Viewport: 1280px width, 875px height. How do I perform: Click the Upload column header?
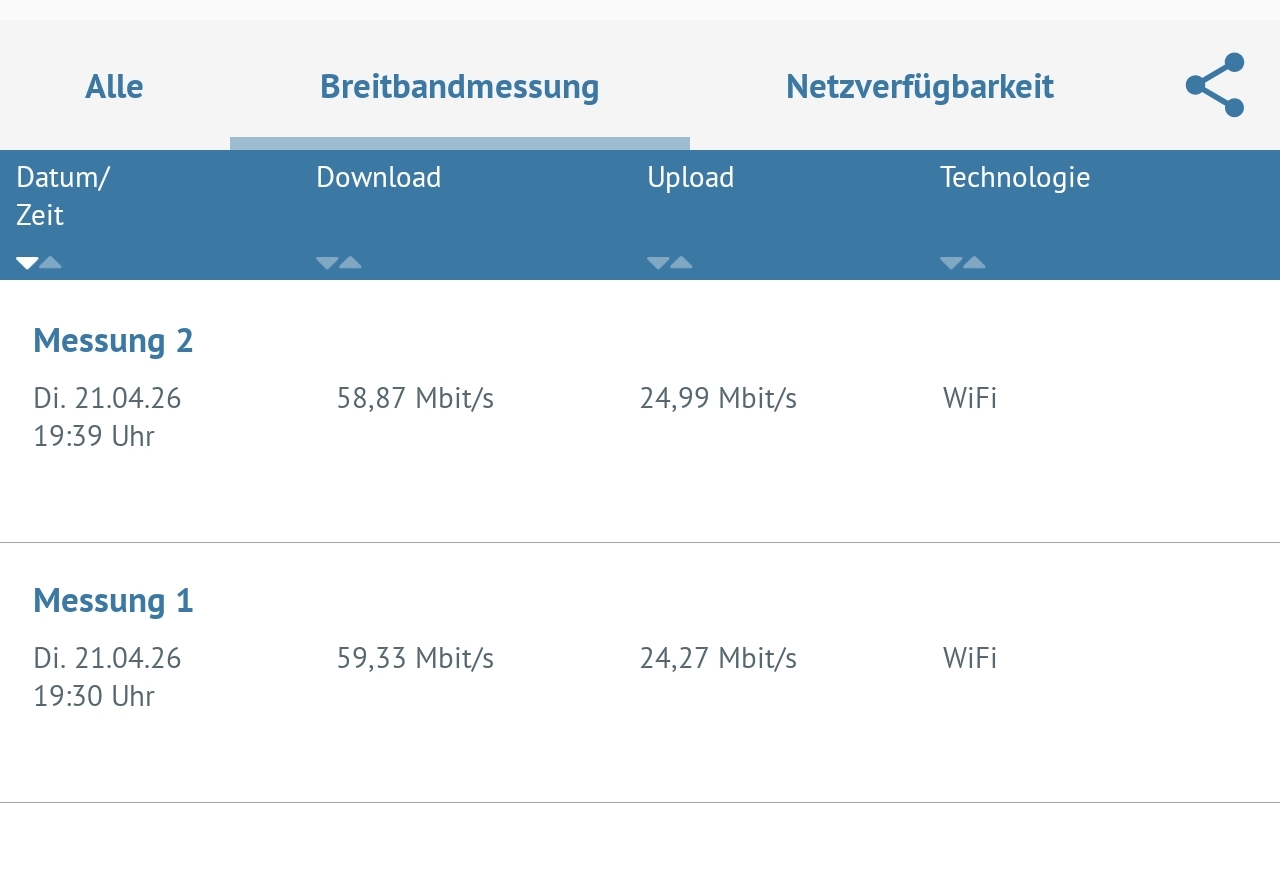click(690, 178)
